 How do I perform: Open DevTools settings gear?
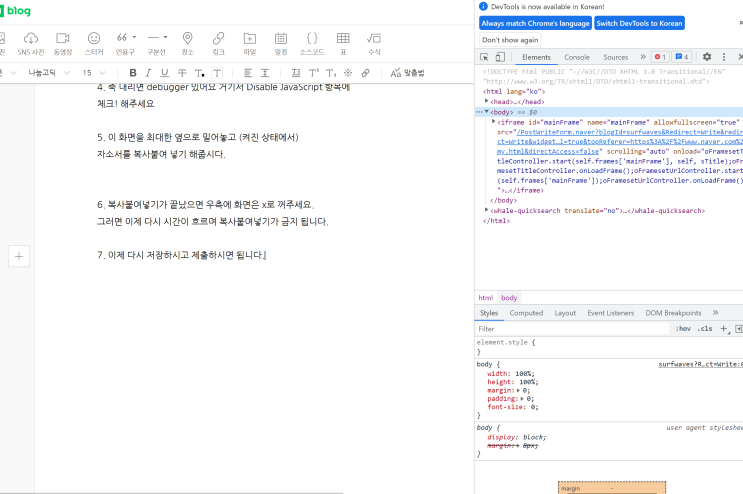(707, 57)
